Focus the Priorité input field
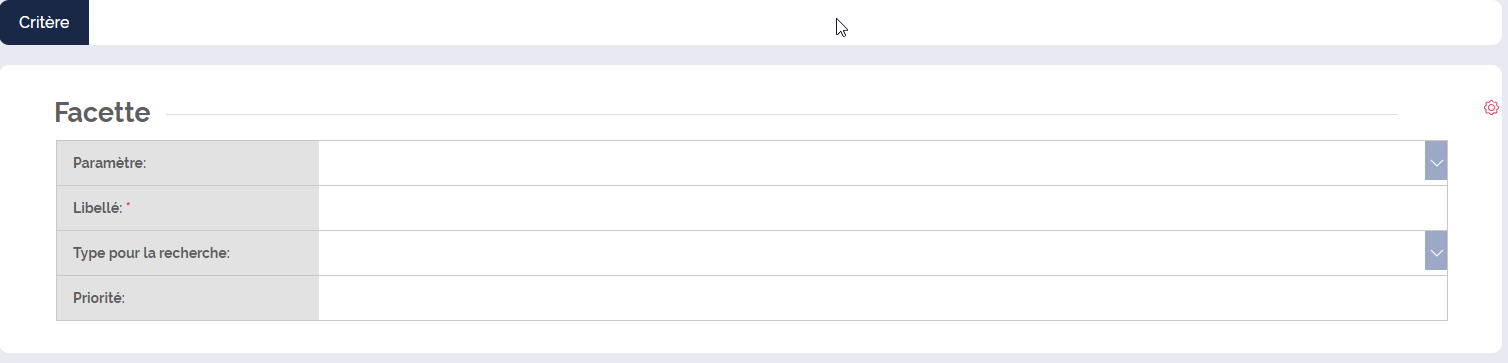Screen dimensions: 1508x363 coord(882,298)
